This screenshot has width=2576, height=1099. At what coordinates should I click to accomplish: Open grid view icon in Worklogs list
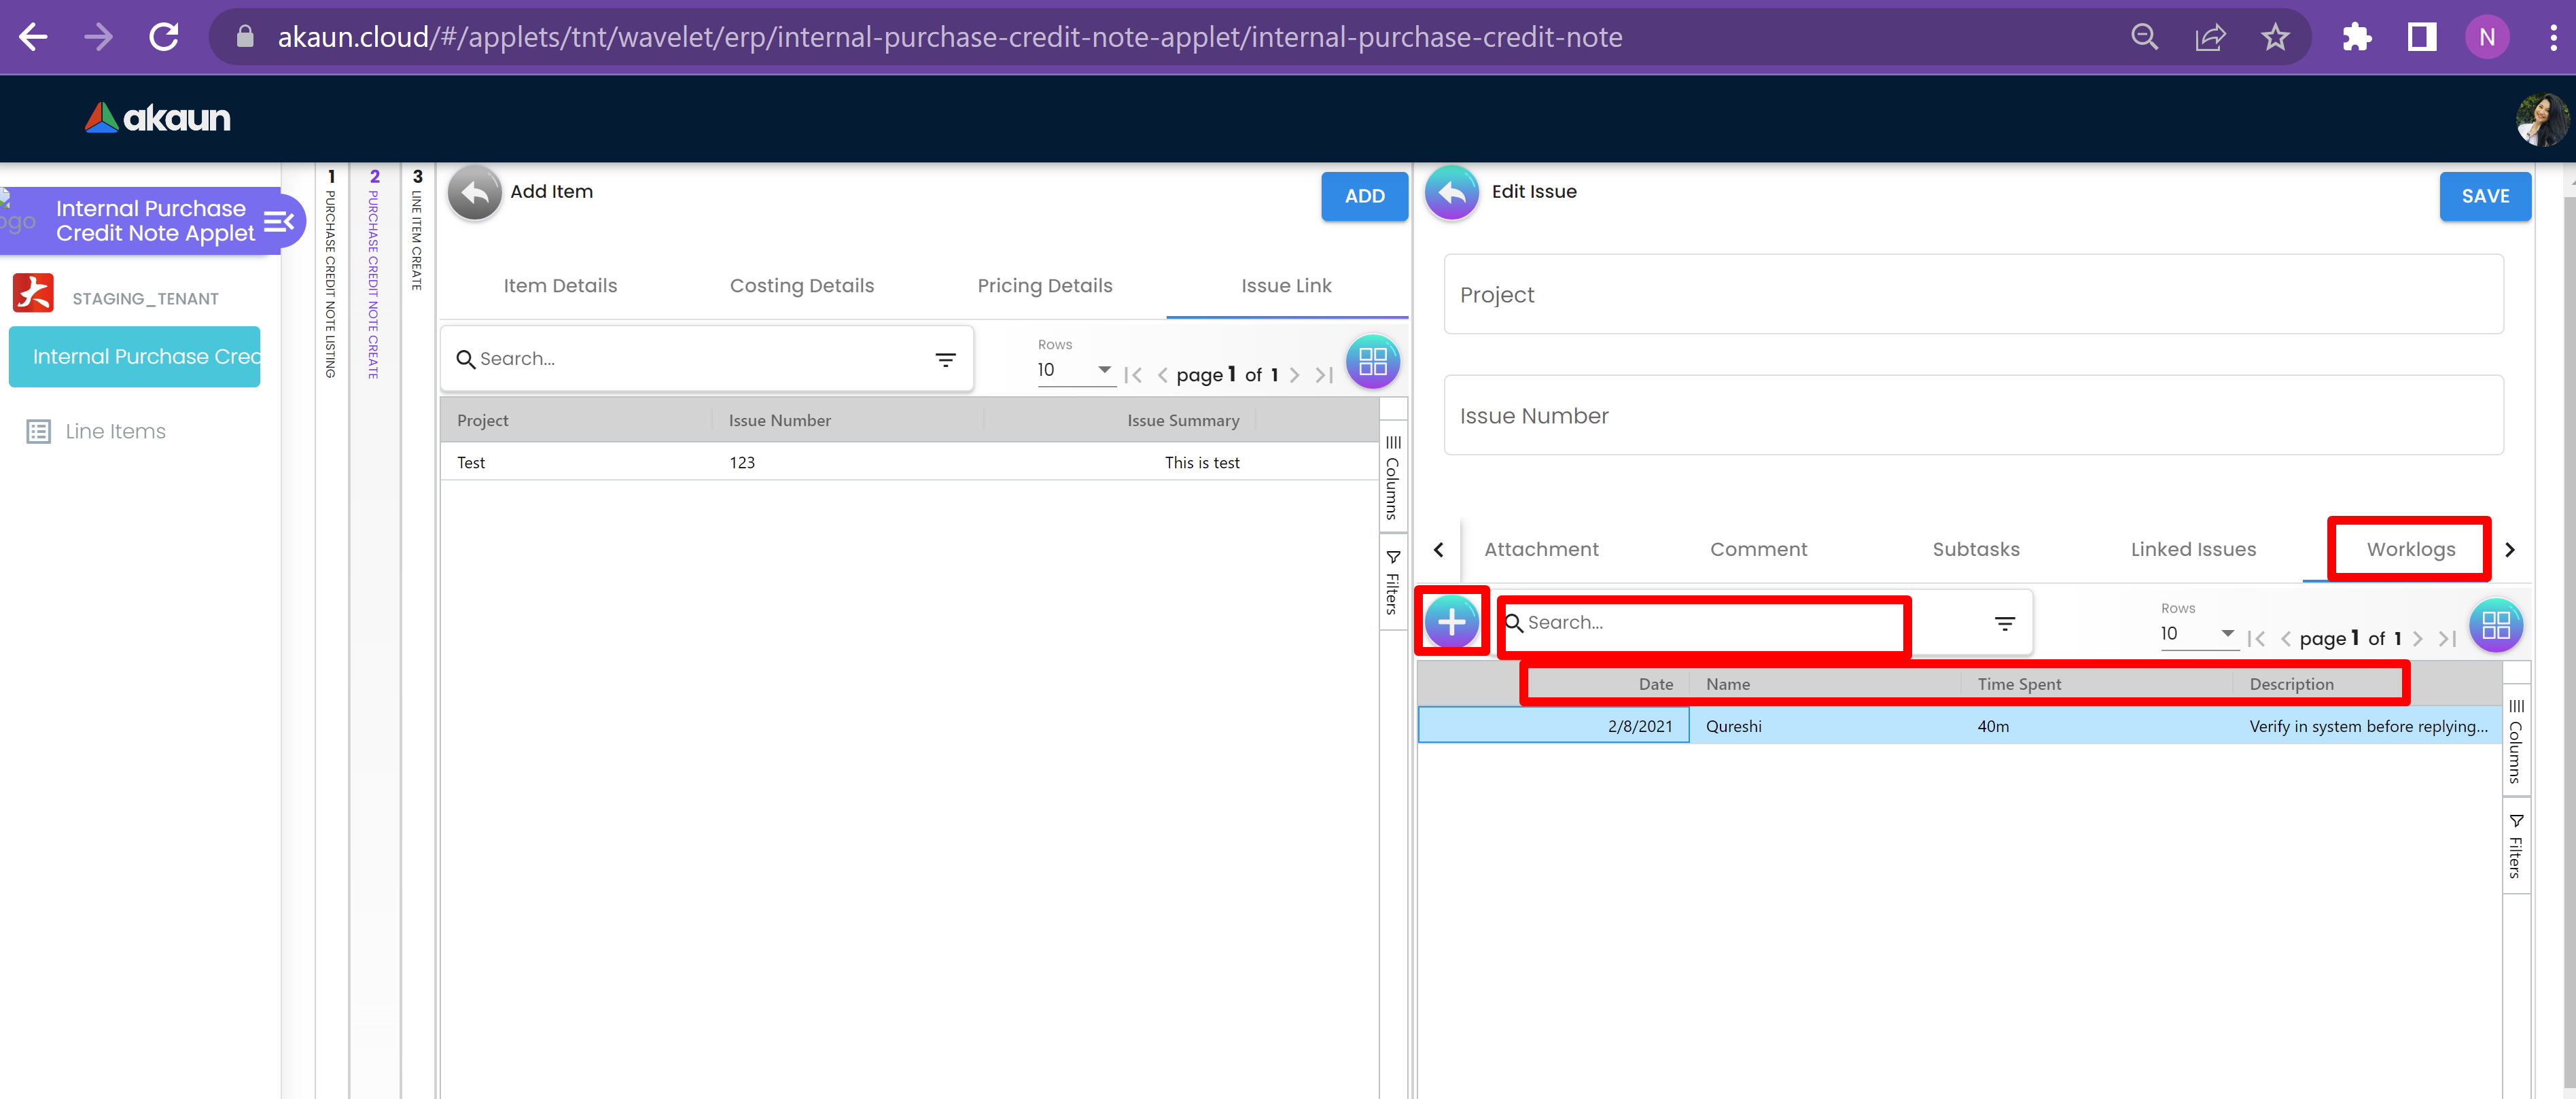tap(2495, 626)
